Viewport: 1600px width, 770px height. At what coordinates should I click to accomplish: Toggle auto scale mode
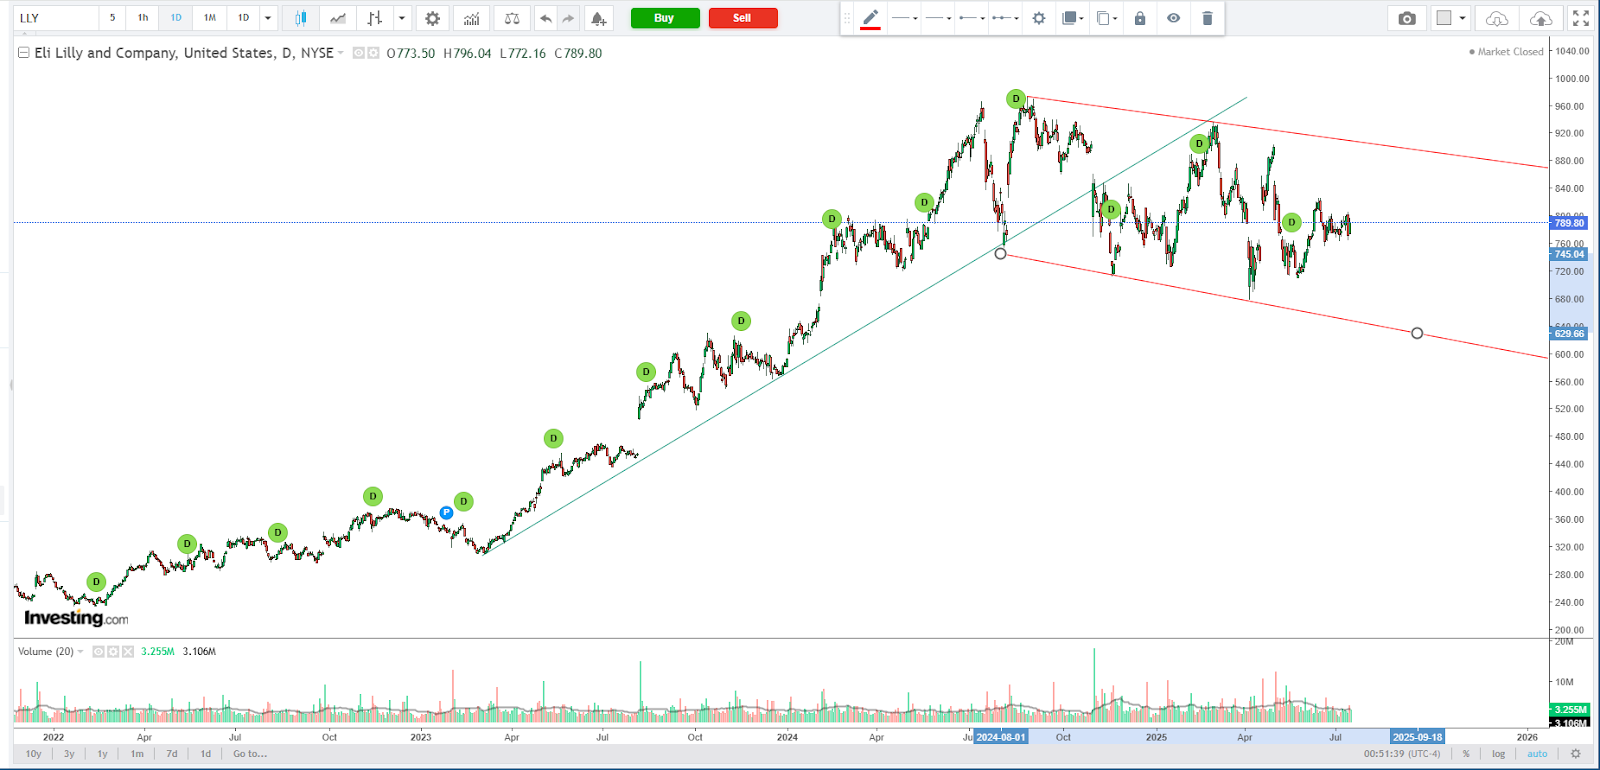[x=1537, y=754]
